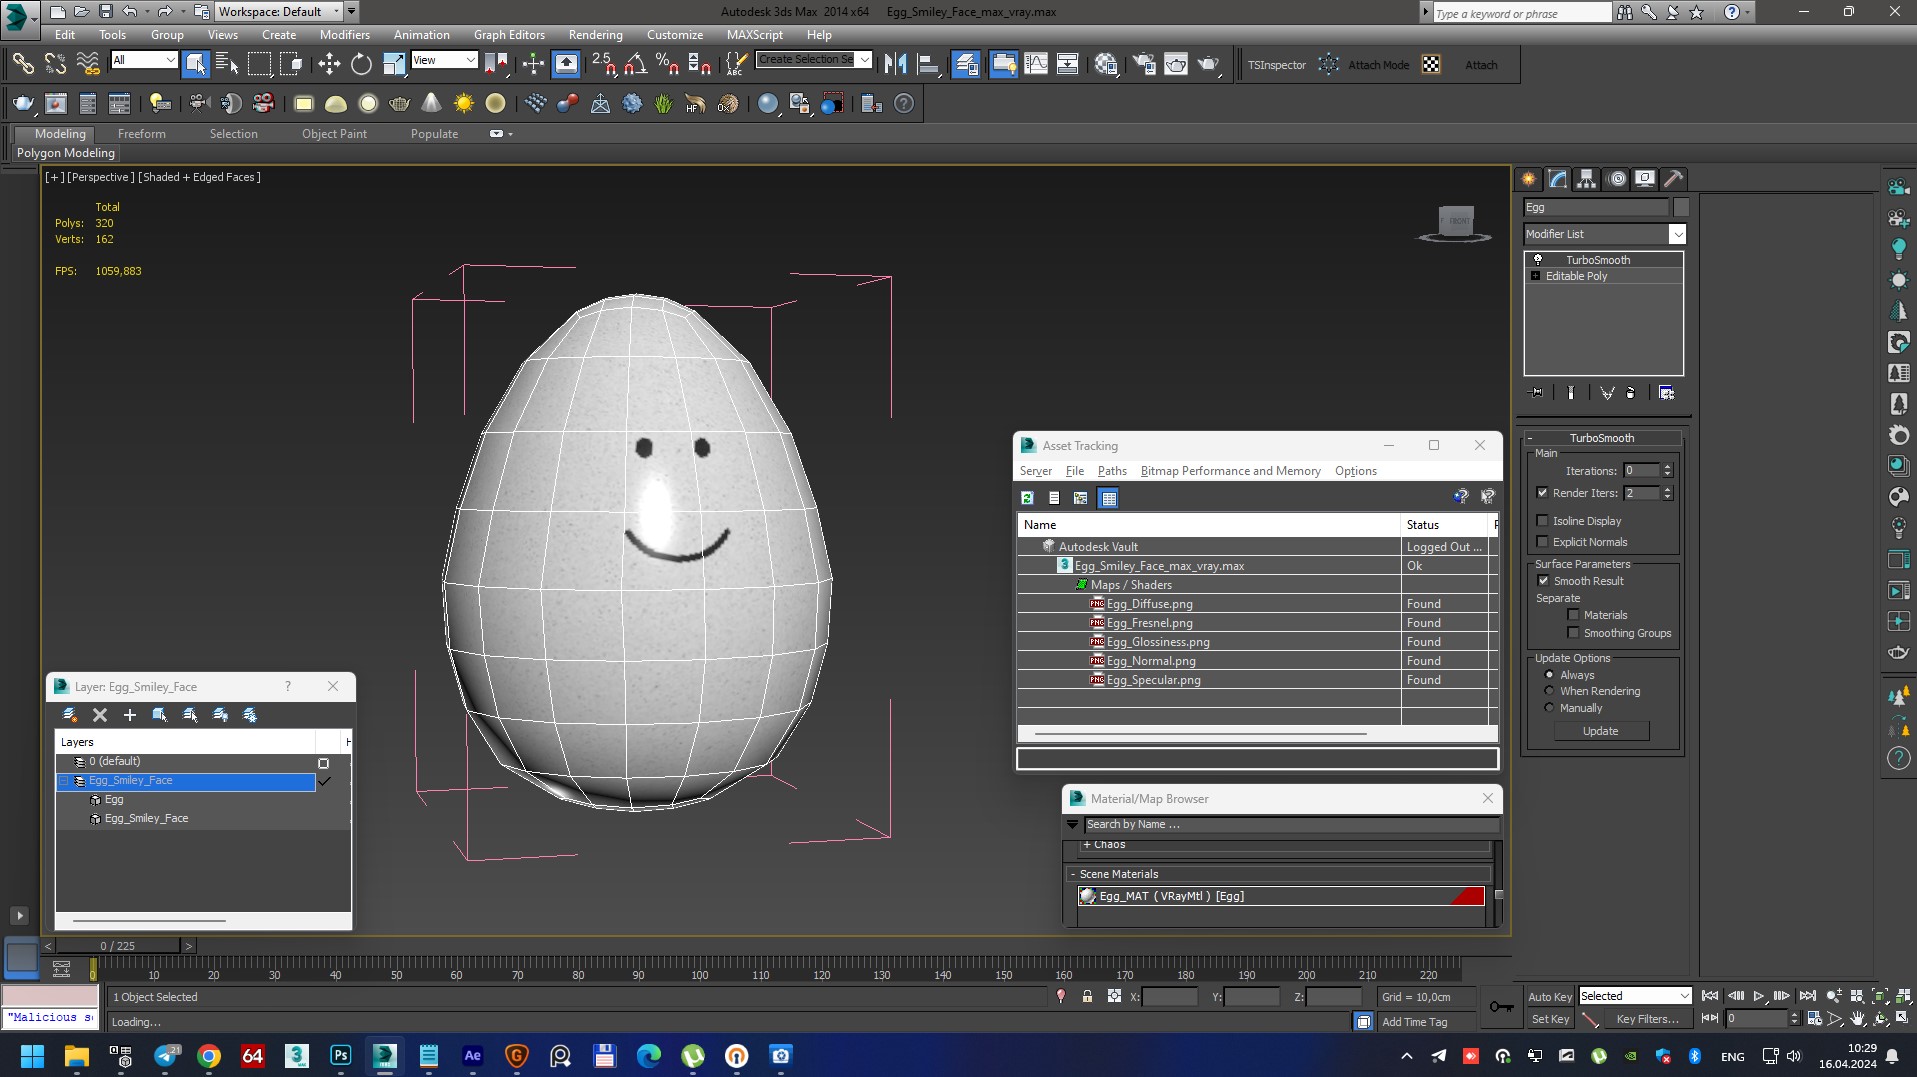Collapse Scene Materials group
This screenshot has width=1917, height=1077.
coord(1073,874)
